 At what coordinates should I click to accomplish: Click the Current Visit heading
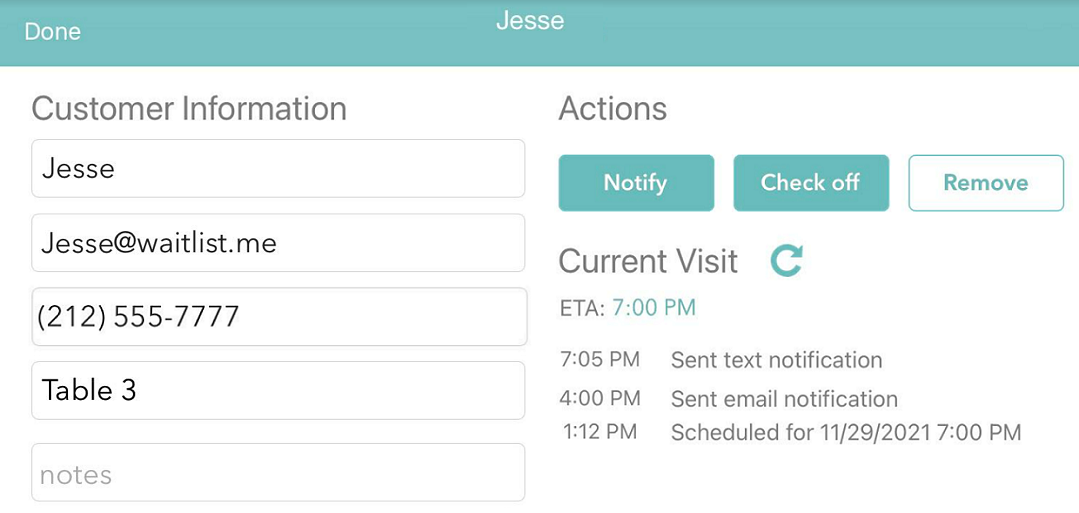[x=648, y=262]
